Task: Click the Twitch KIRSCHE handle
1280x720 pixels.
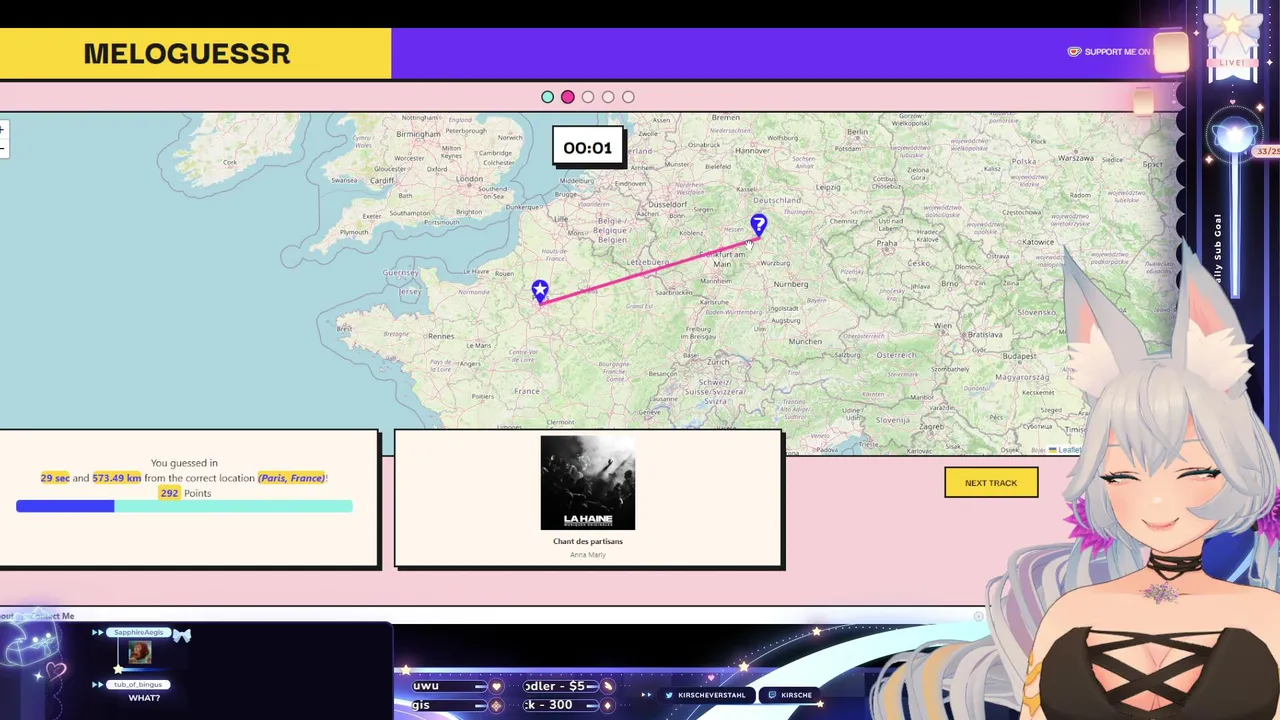Action: (788, 695)
